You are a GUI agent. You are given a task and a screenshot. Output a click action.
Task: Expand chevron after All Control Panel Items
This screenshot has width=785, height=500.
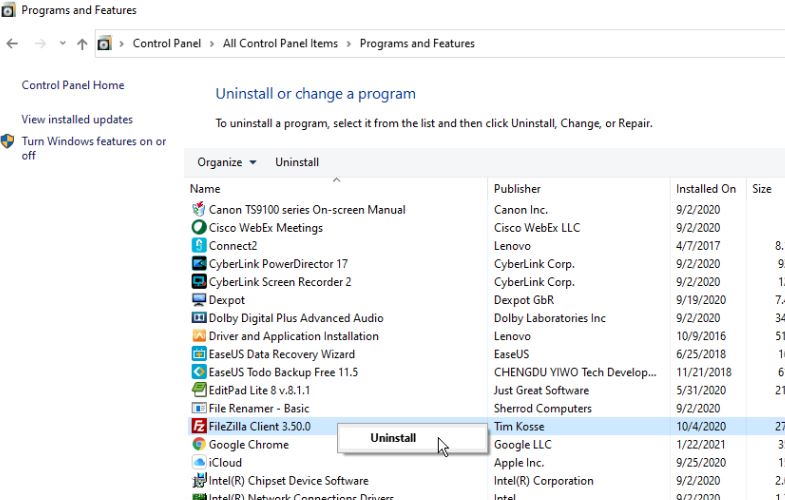pyautogui.click(x=348, y=44)
